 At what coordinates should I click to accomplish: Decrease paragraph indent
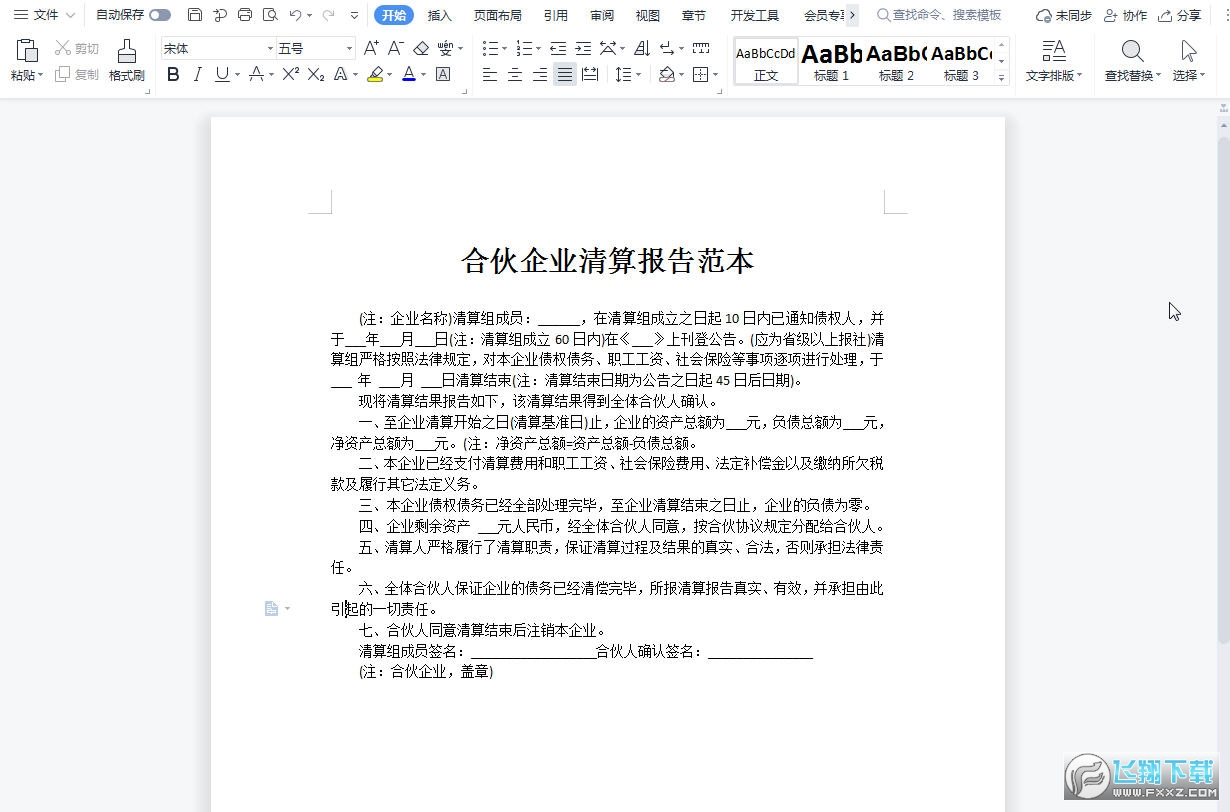tap(558, 48)
